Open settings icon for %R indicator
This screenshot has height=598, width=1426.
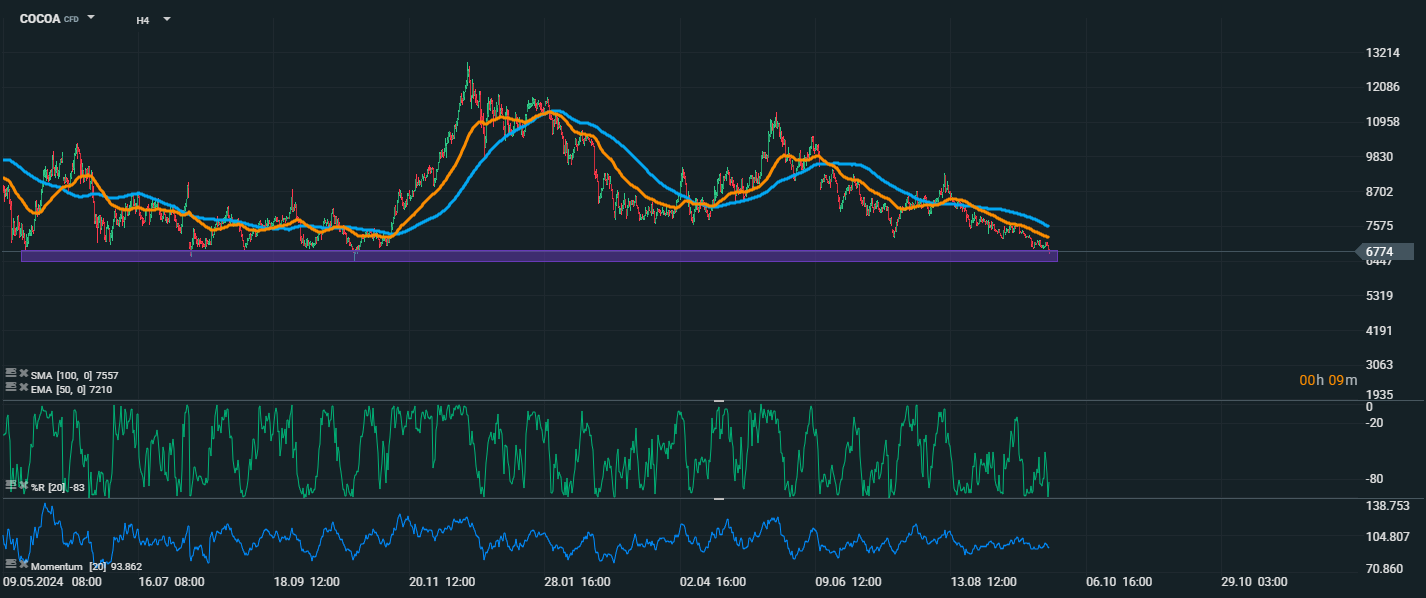11,485
